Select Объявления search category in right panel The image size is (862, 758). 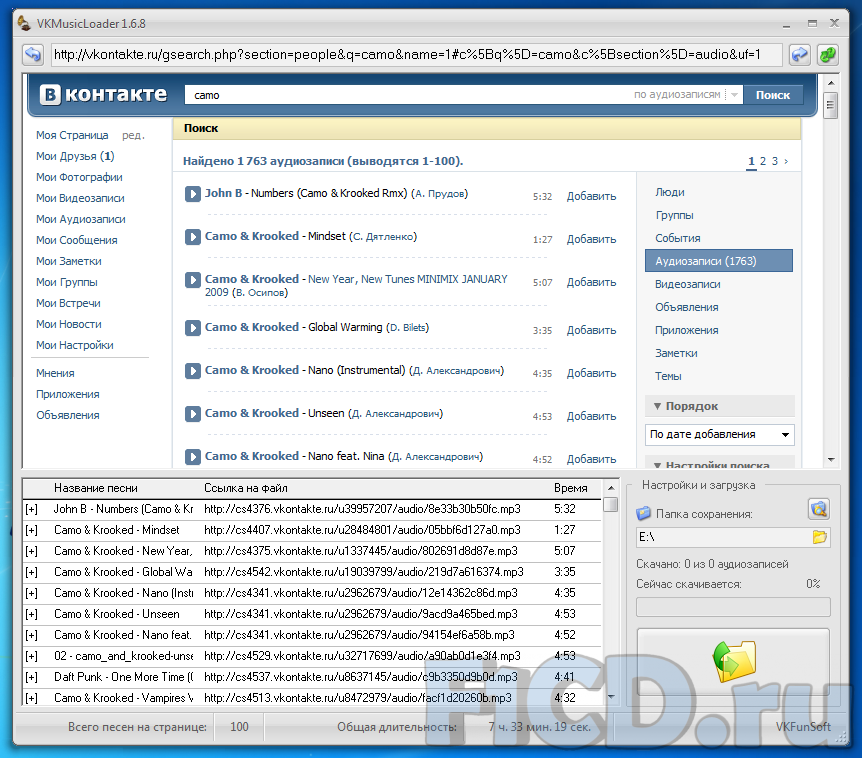(x=687, y=307)
